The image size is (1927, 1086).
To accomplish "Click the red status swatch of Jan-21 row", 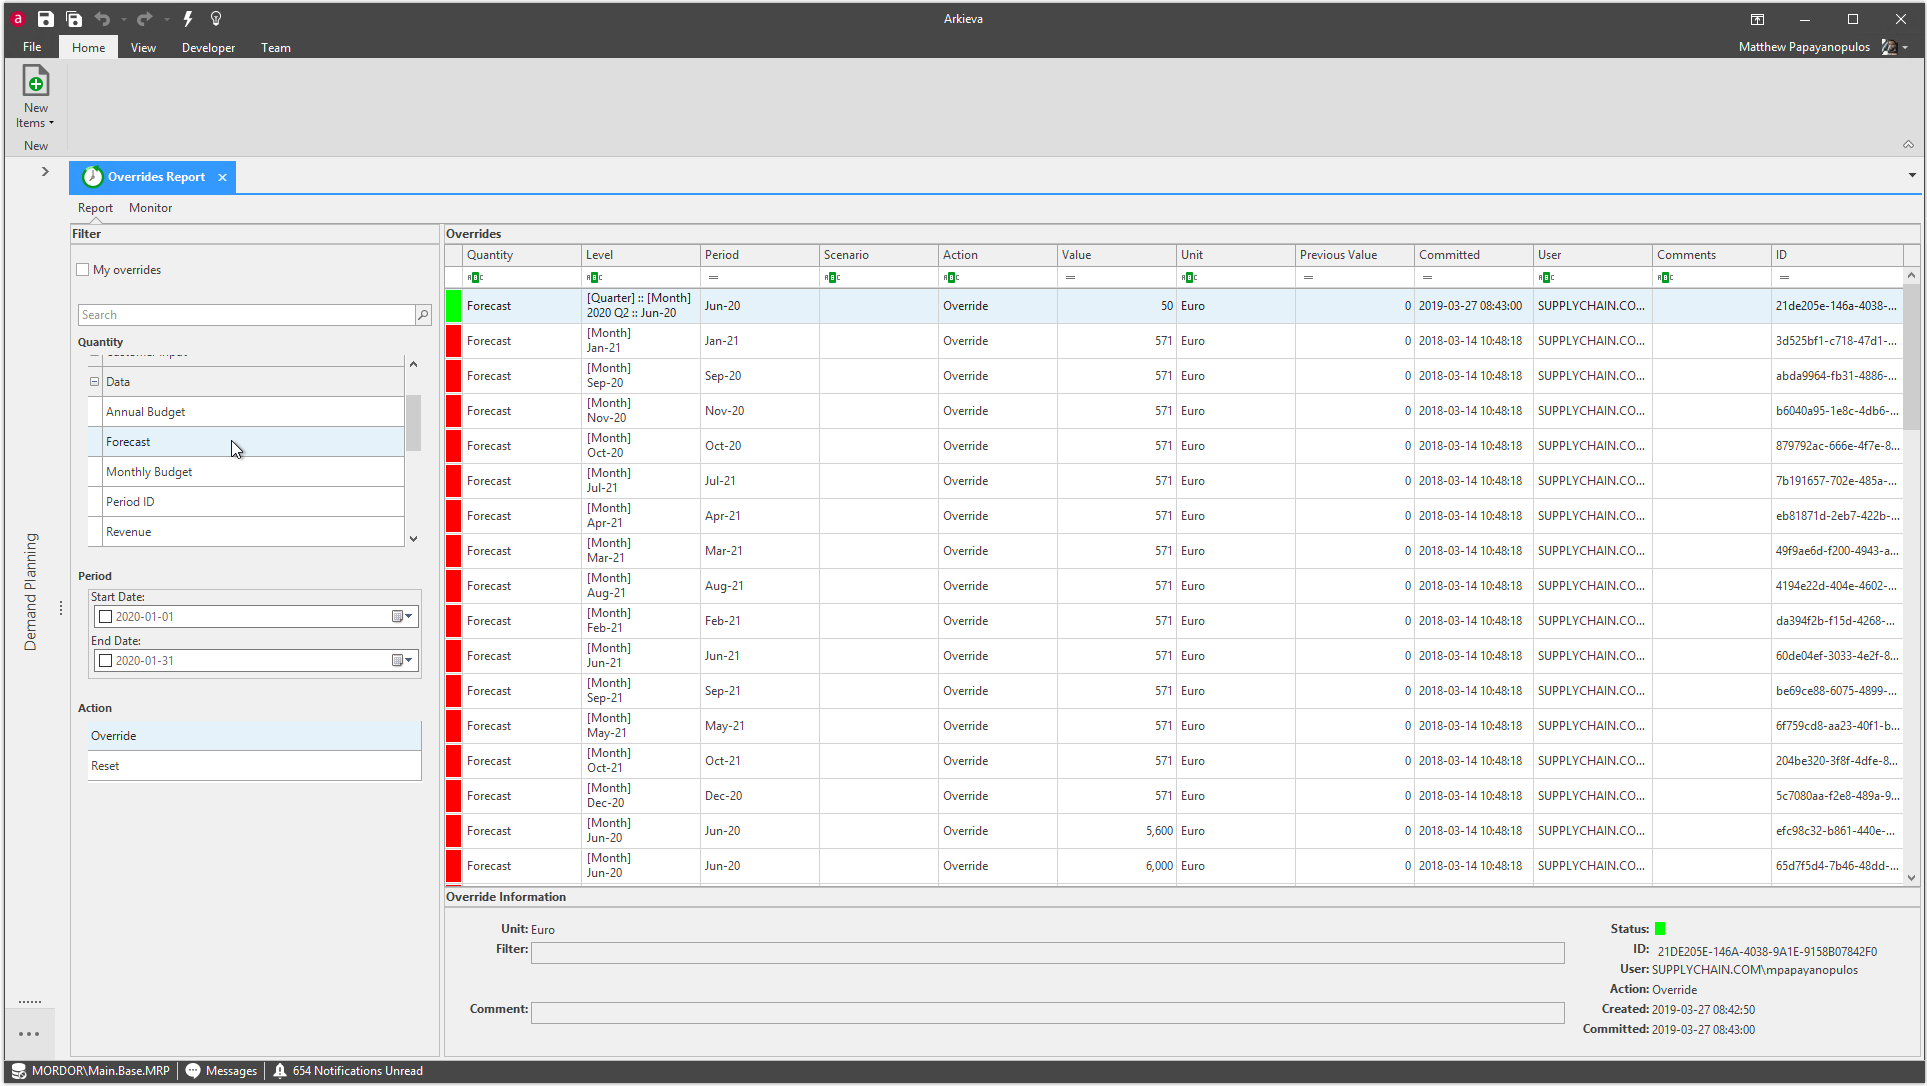I will pyautogui.click(x=454, y=341).
